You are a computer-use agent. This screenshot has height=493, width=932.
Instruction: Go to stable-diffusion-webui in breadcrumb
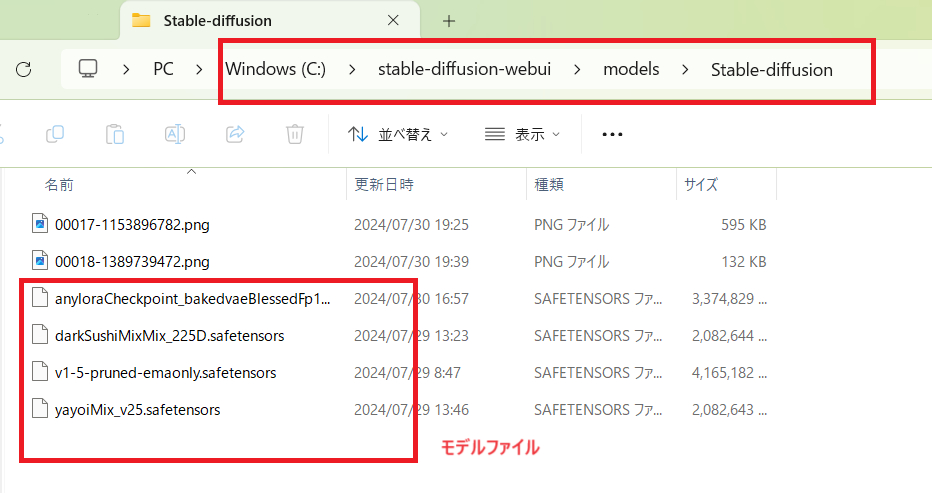click(464, 69)
